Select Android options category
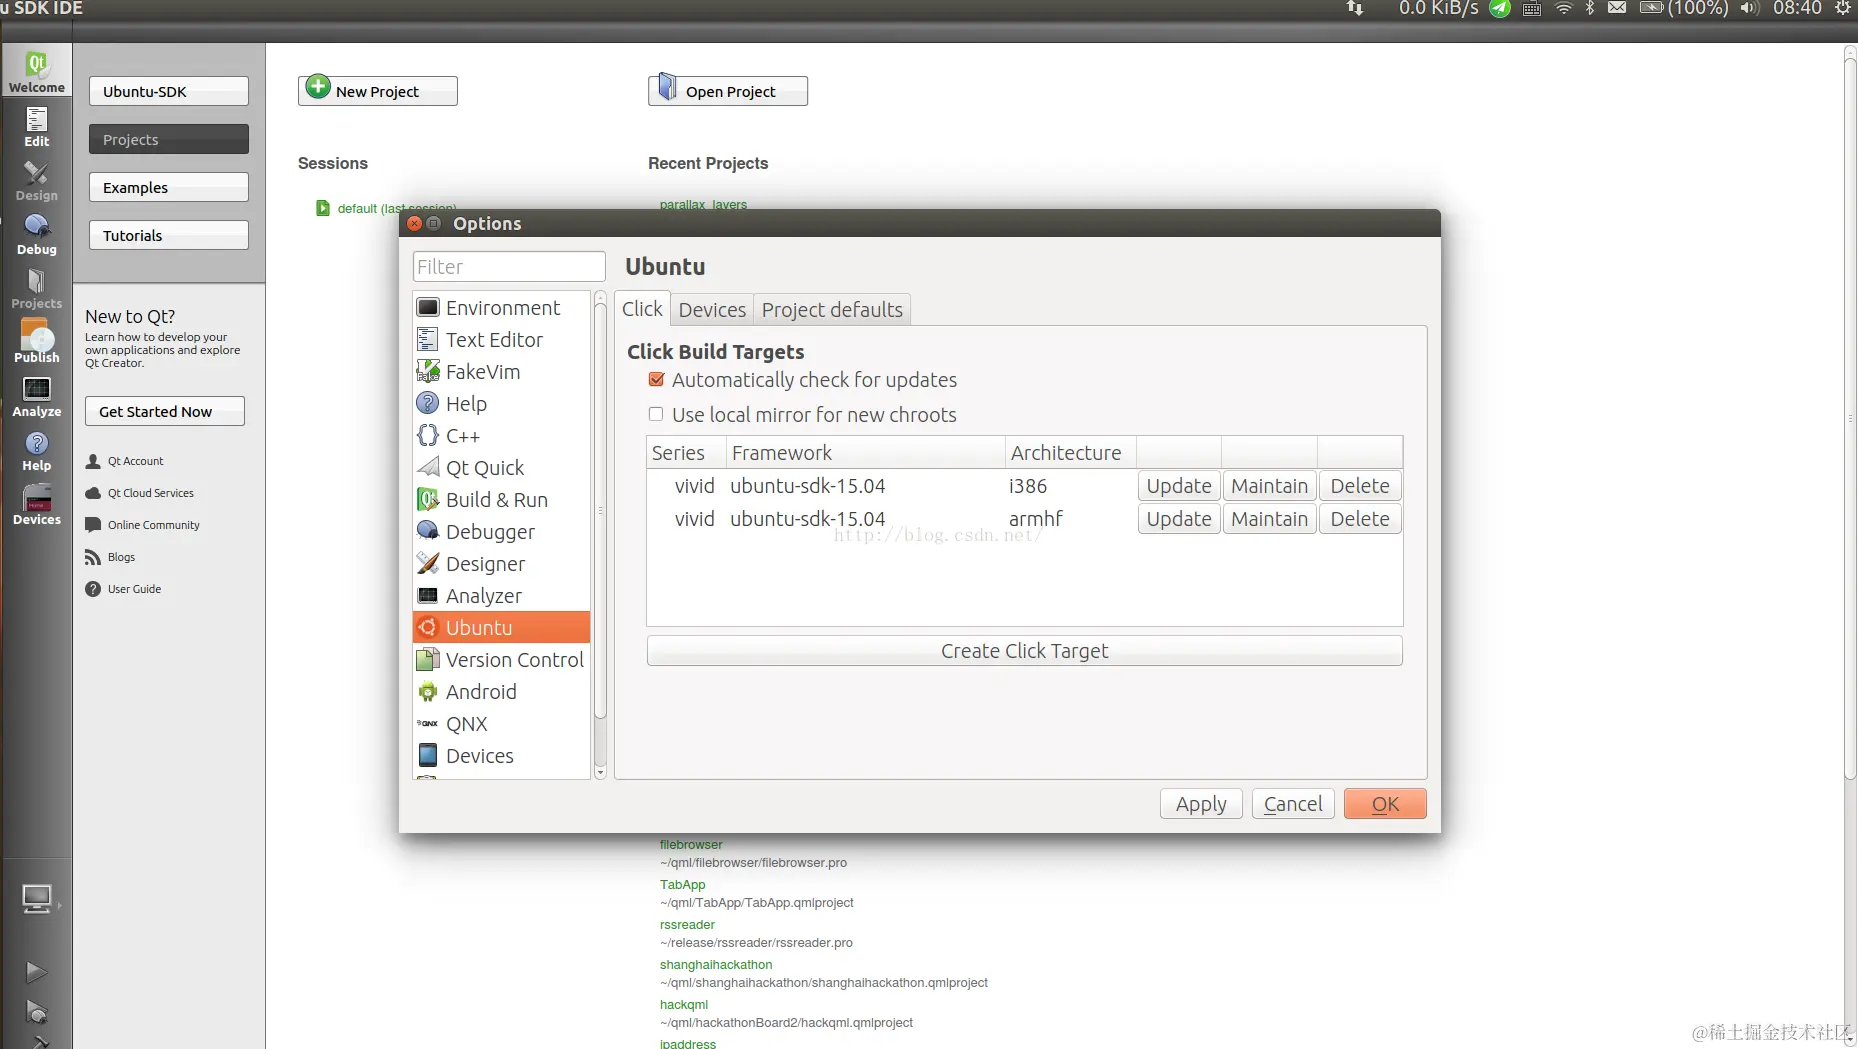1858x1049 pixels. (501, 692)
